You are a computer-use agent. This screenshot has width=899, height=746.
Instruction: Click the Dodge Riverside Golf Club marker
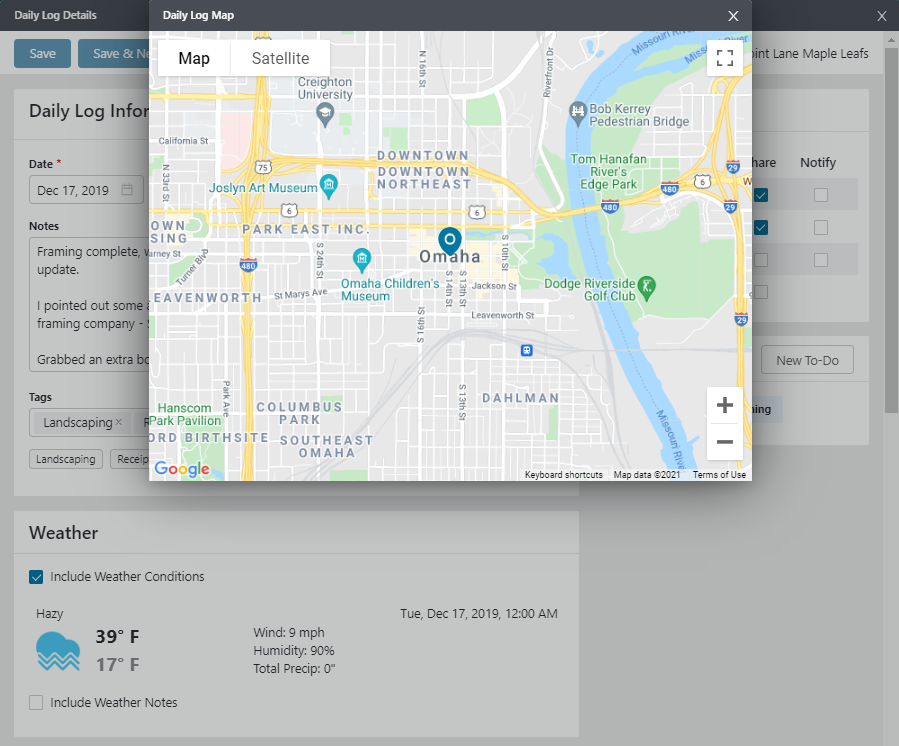(647, 286)
